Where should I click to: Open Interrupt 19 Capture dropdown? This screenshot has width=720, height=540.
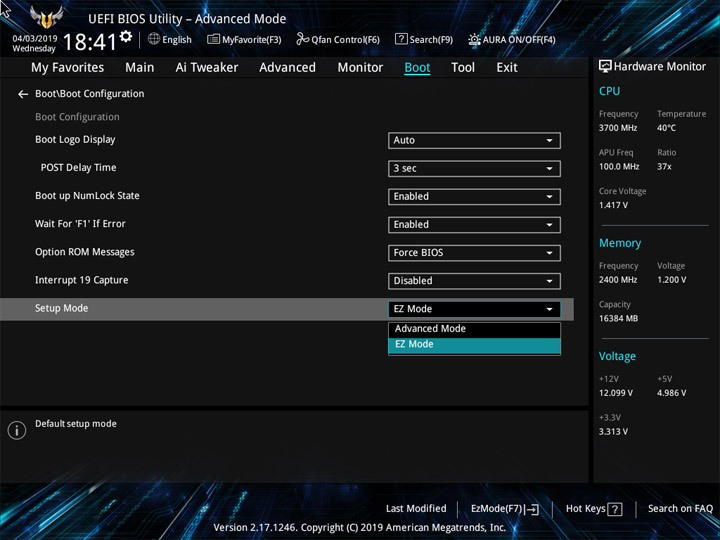point(474,281)
